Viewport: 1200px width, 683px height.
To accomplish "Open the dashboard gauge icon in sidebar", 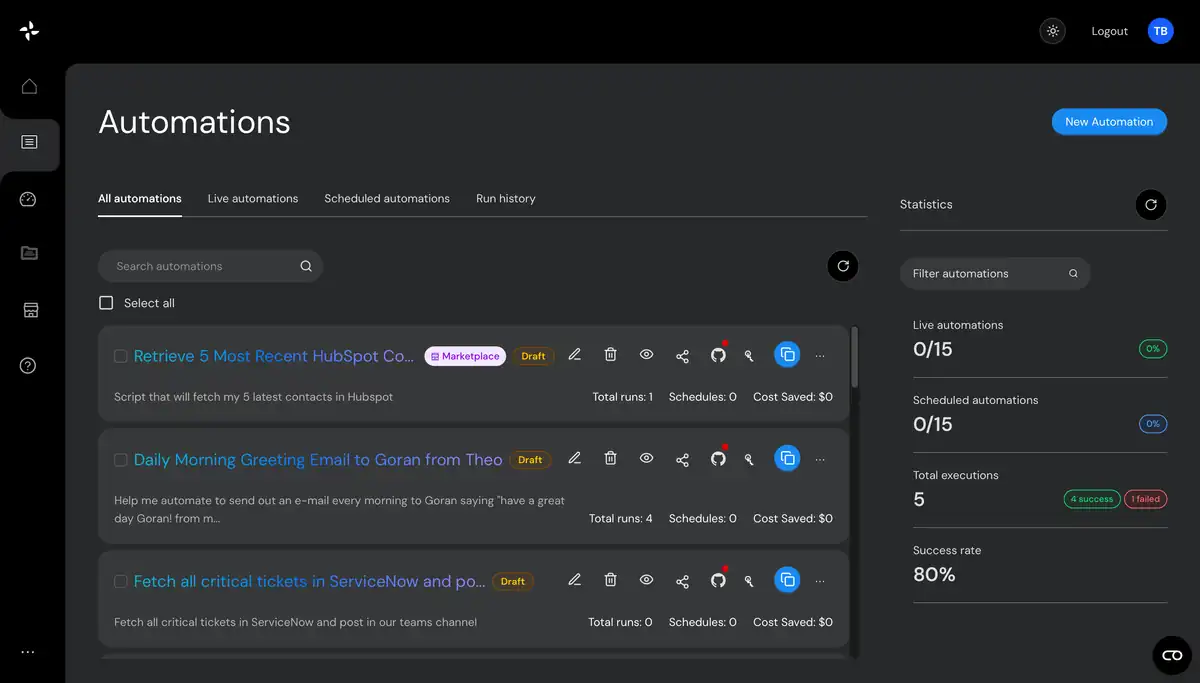I will pos(29,199).
